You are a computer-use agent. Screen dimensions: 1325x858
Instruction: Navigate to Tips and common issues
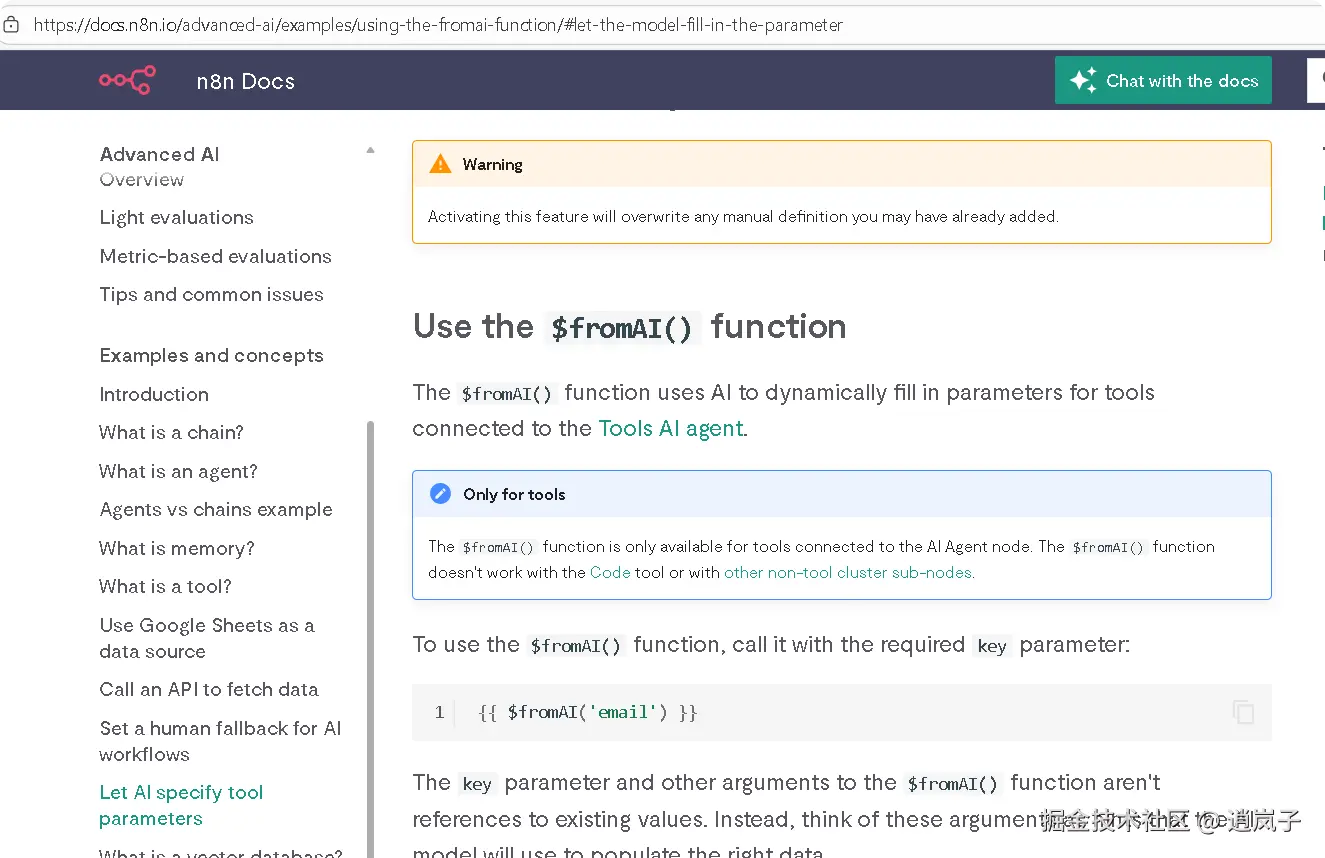coord(211,294)
